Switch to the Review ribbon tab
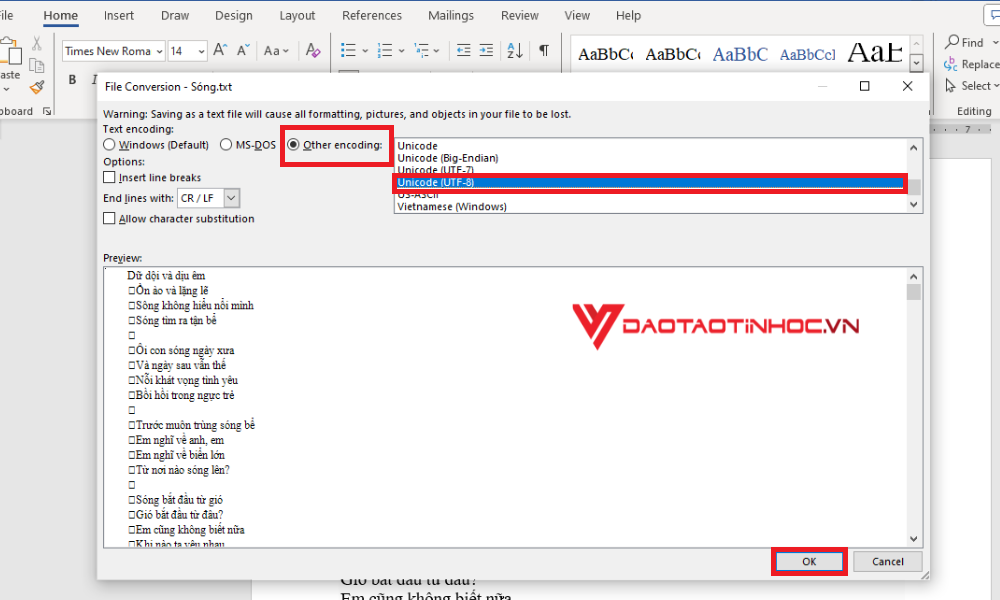This screenshot has width=1000, height=600. pos(519,15)
